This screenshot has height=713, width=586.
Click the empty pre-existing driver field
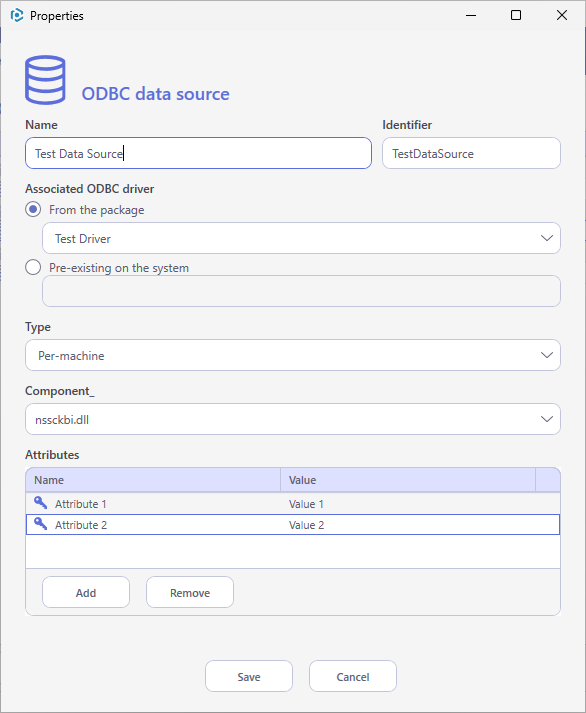click(301, 291)
